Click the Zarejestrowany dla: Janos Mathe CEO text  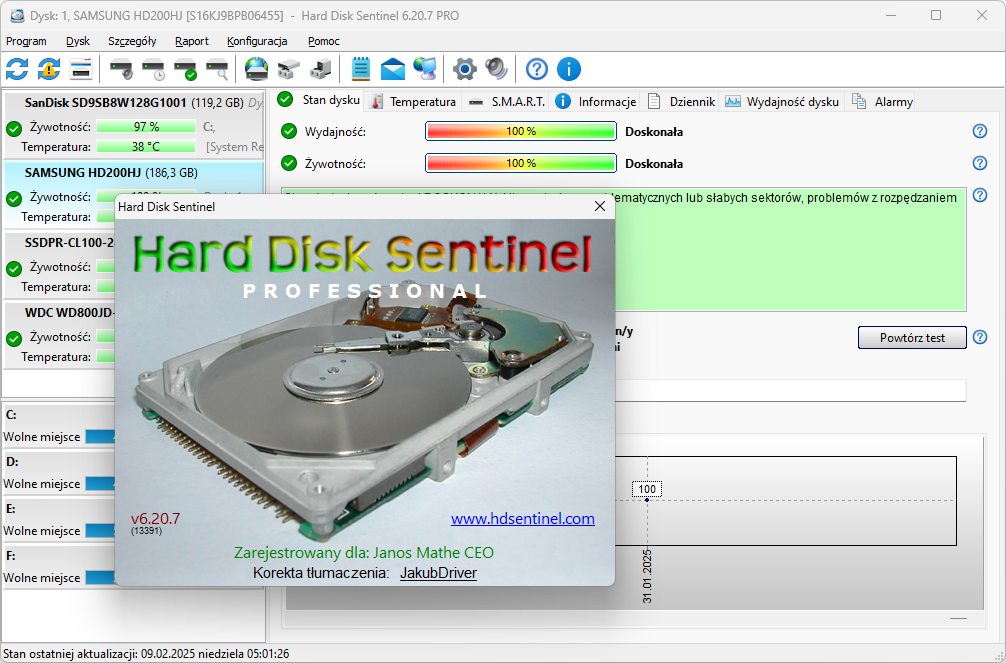pos(364,553)
